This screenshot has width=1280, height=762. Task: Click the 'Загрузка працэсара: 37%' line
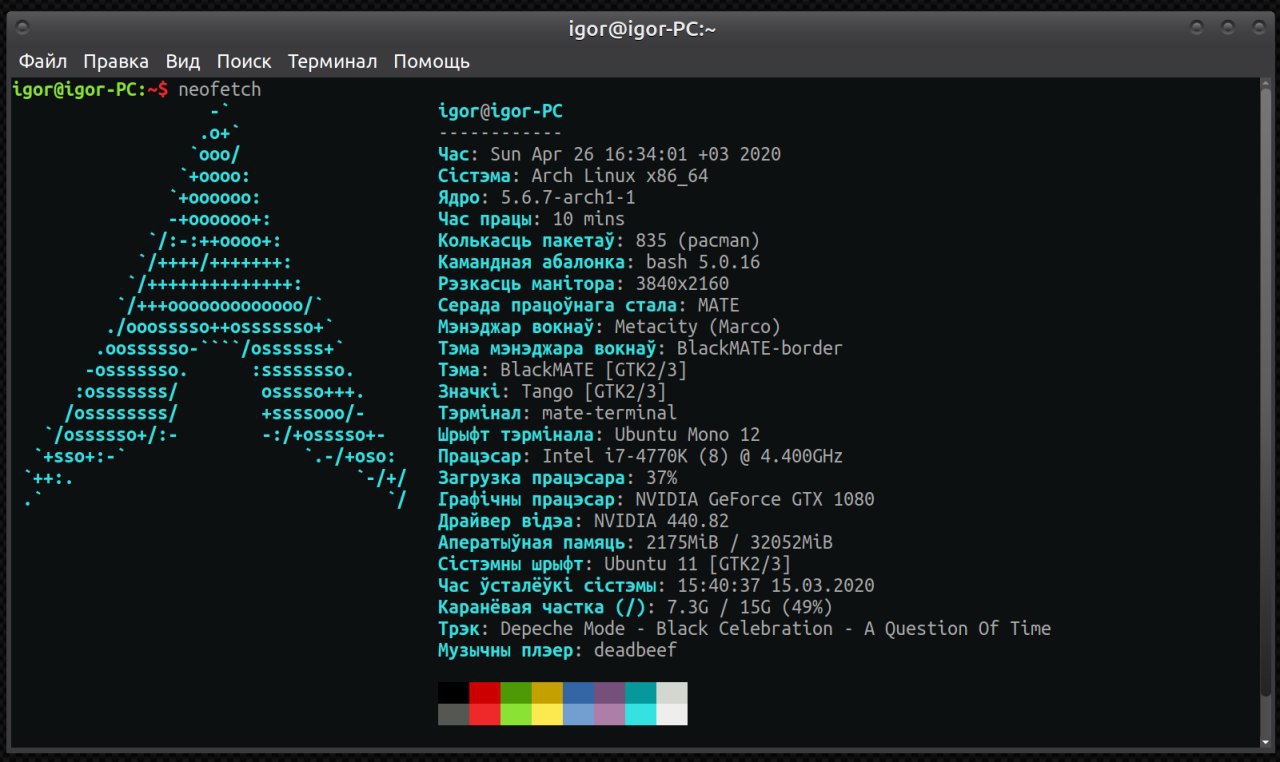pyautogui.click(x=557, y=478)
